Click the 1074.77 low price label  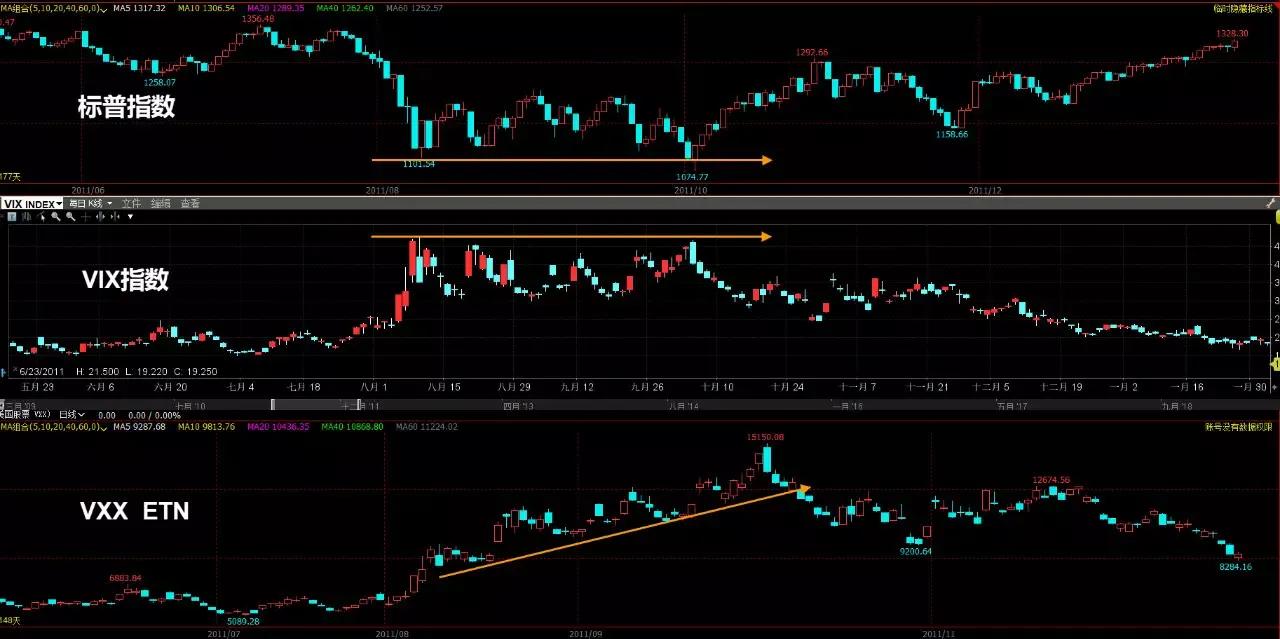point(691,176)
